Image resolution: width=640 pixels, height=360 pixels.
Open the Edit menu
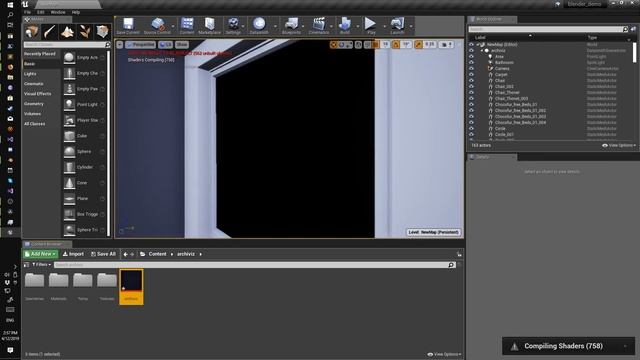(x=41, y=12)
